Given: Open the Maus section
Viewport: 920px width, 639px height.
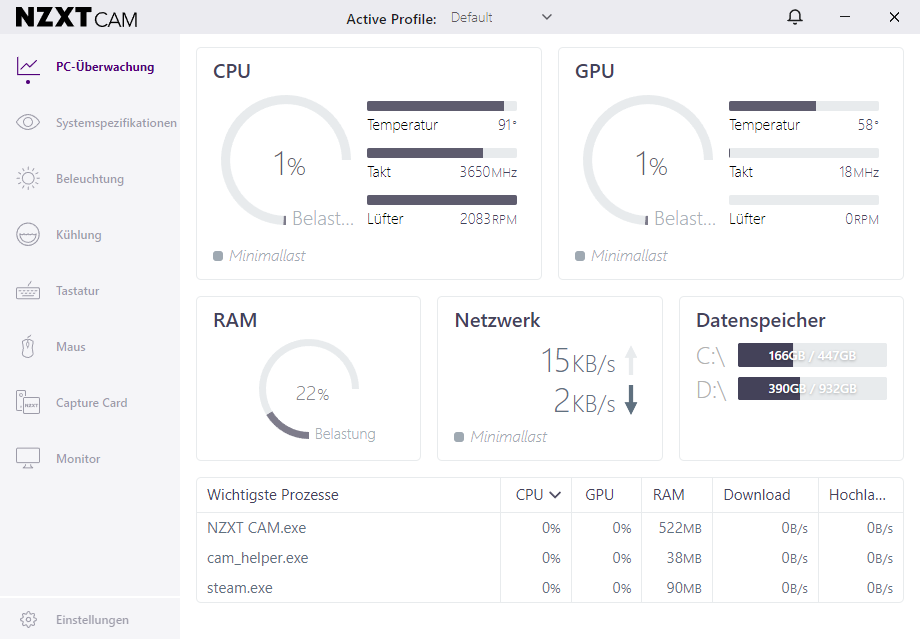Looking at the screenshot, I should click(x=90, y=347).
